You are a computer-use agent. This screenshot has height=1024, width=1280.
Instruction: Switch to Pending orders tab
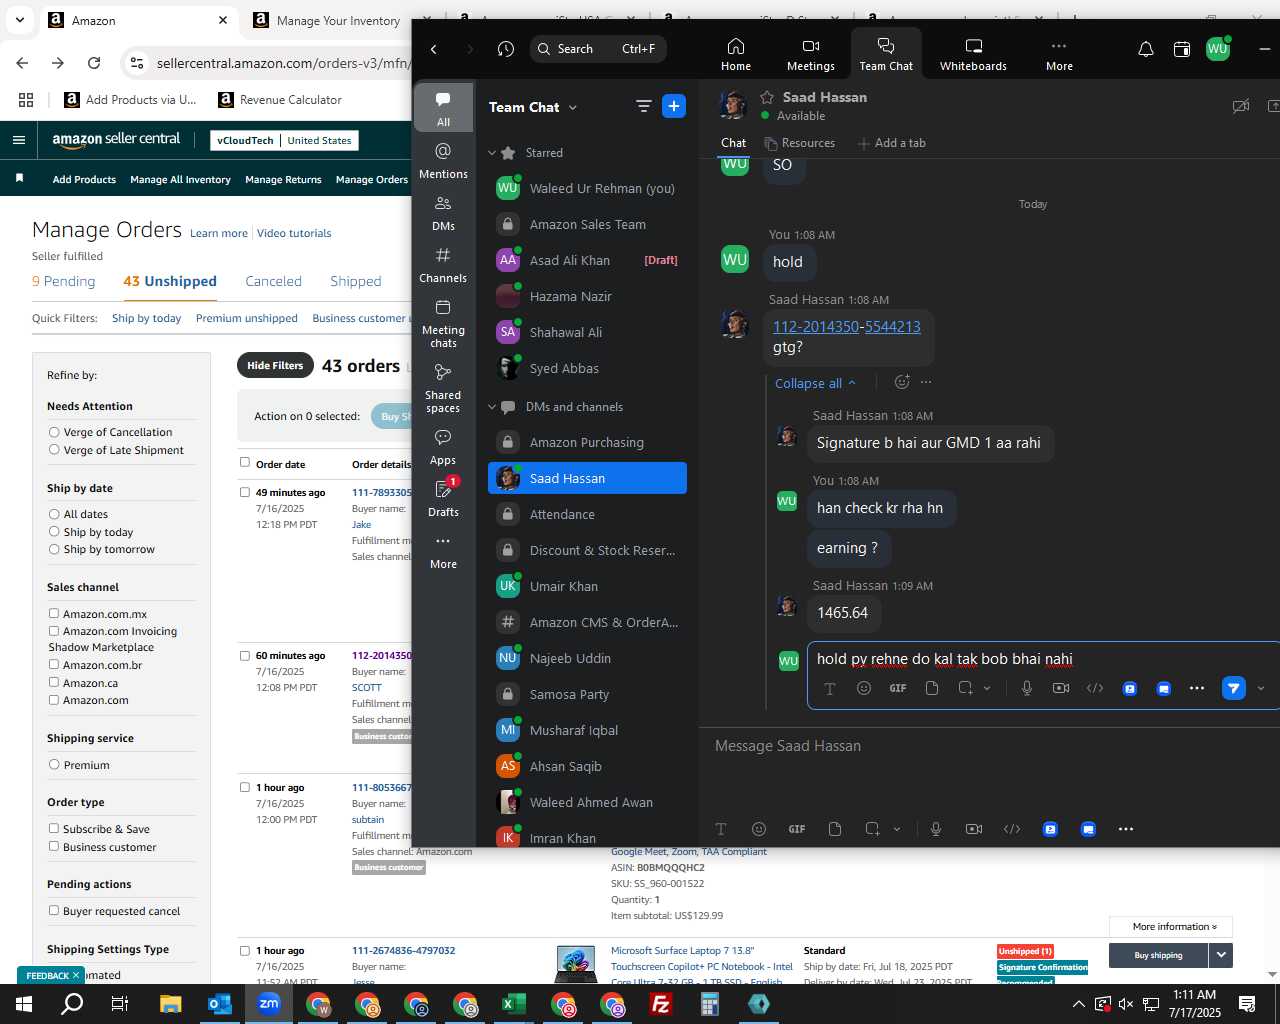[x=63, y=281]
